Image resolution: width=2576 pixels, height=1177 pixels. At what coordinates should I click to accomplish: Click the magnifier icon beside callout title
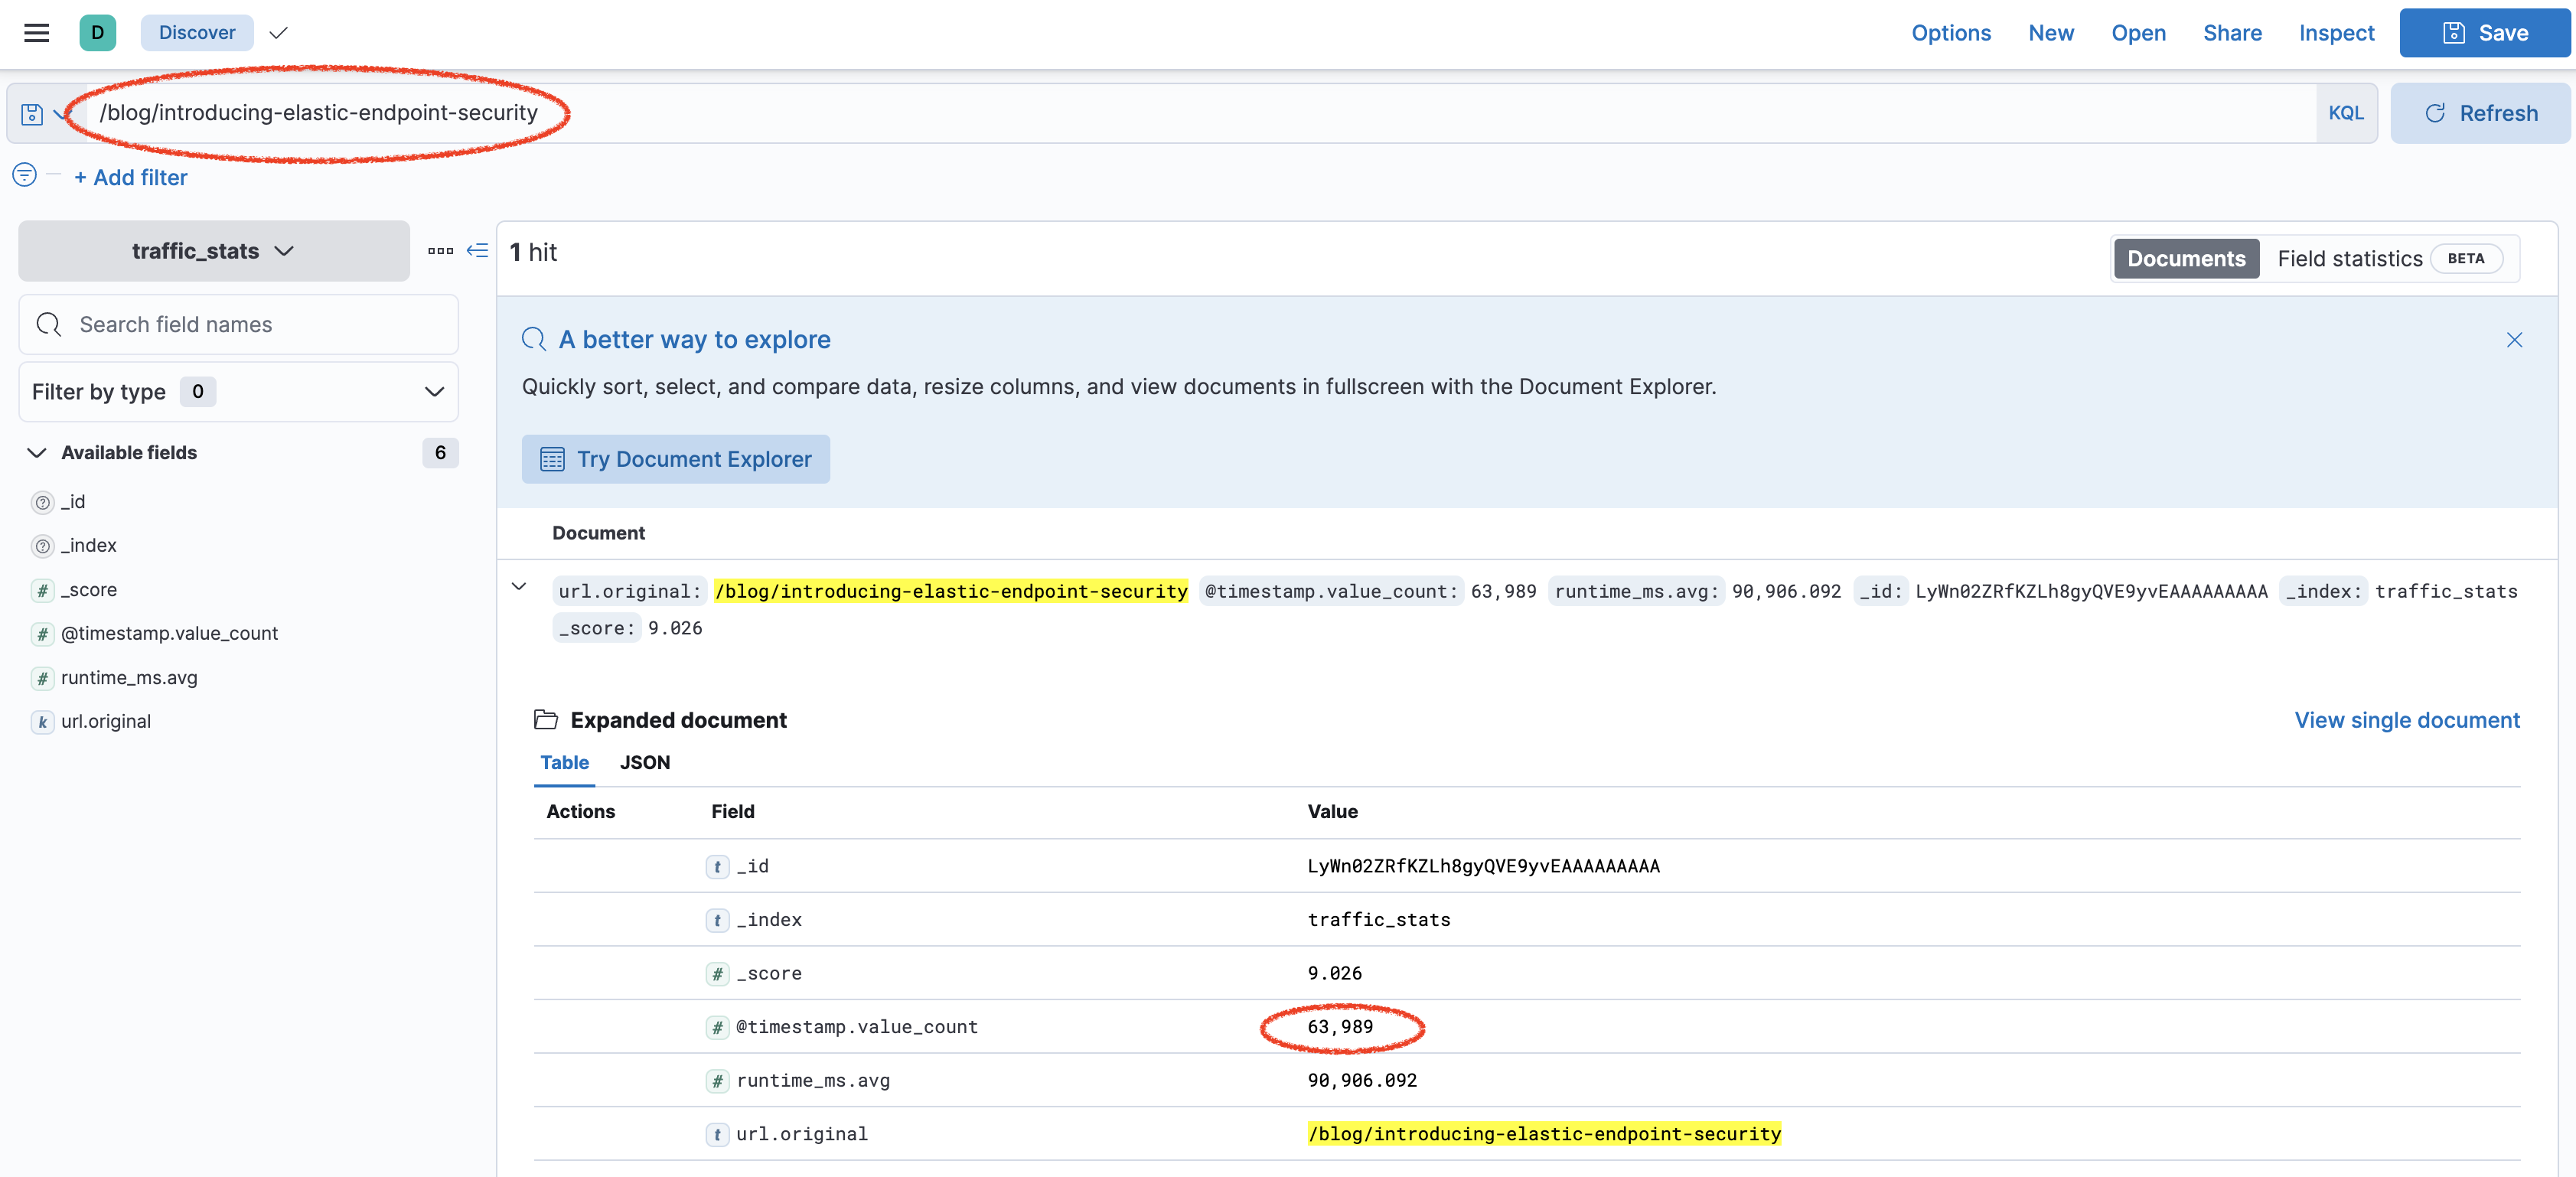pos(534,340)
